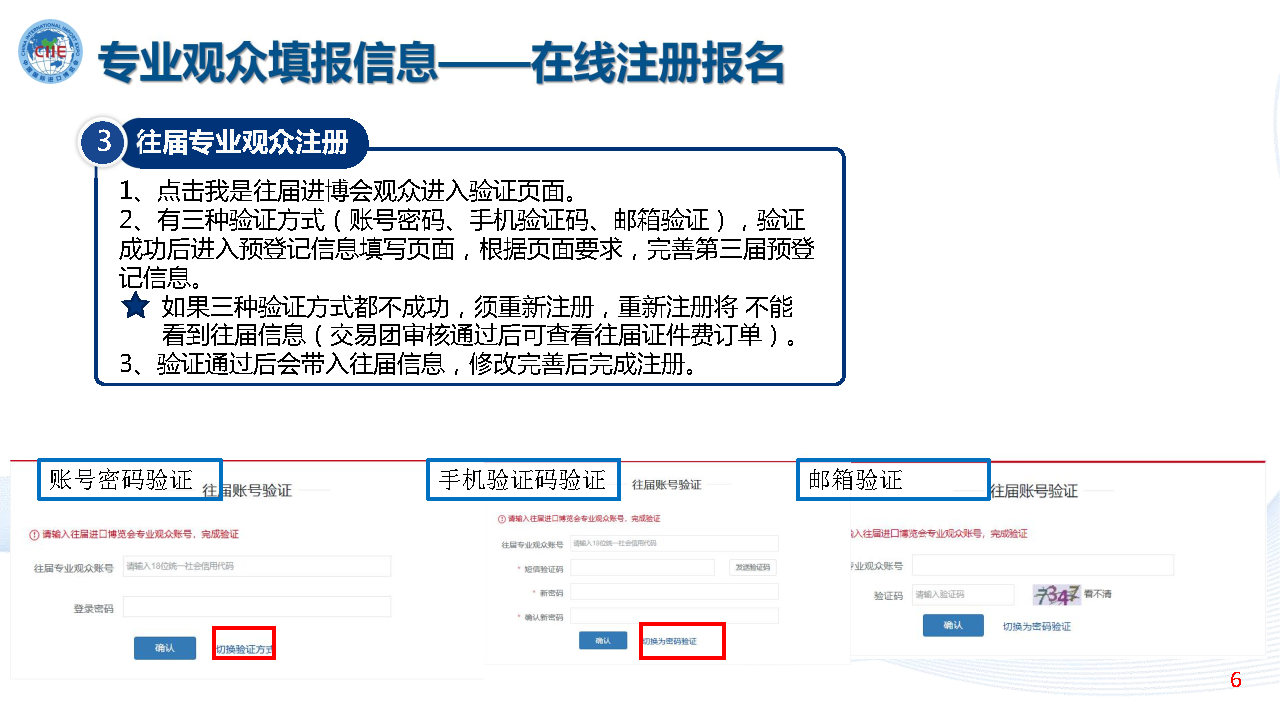The image size is (1280, 720).
Task: Click 往届账号验证 heading in the phone code verification panel
Action: click(667, 484)
